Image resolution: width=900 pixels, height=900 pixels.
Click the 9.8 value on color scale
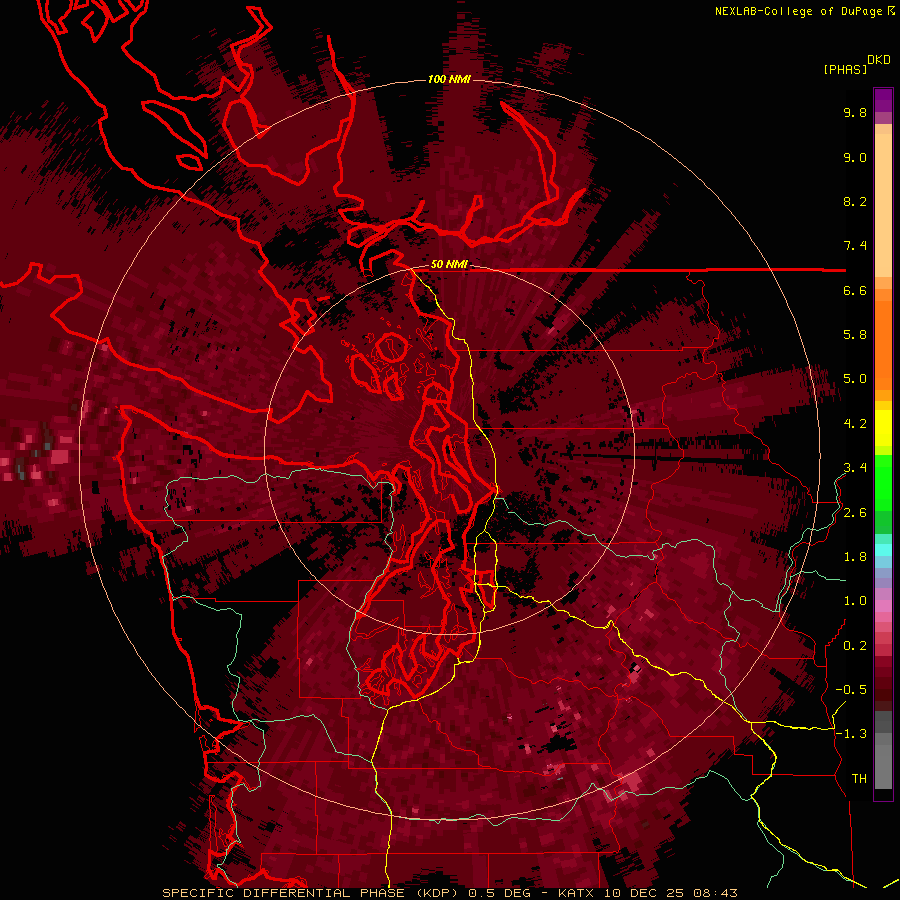coord(855,112)
